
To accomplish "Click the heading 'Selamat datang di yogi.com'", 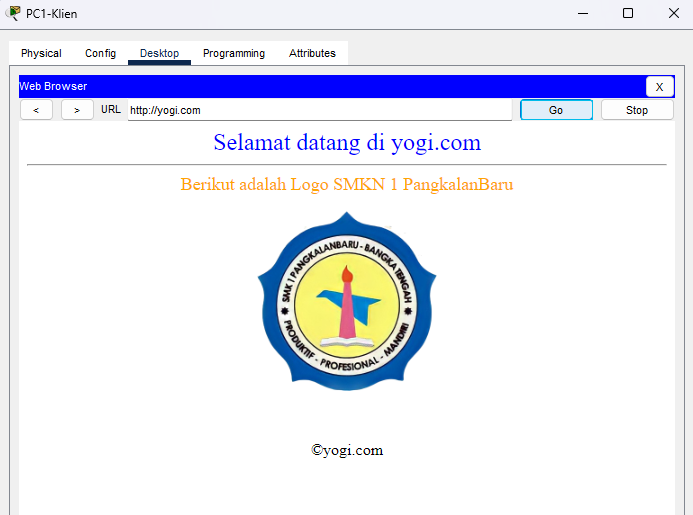I will [347, 142].
